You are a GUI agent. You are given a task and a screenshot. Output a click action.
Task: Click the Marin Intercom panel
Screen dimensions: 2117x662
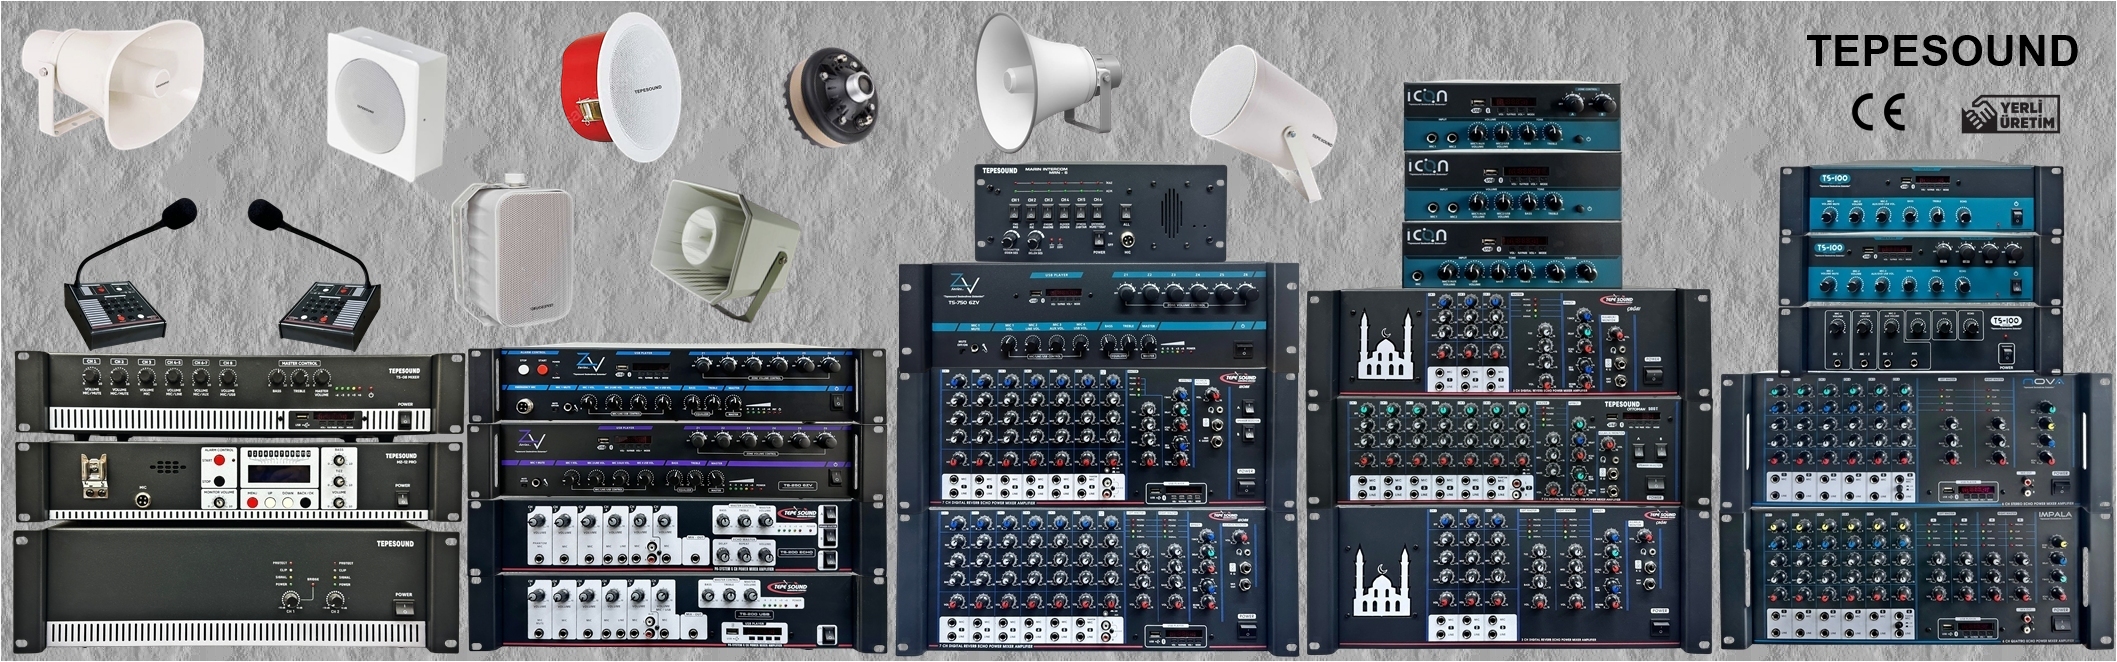[1099, 211]
